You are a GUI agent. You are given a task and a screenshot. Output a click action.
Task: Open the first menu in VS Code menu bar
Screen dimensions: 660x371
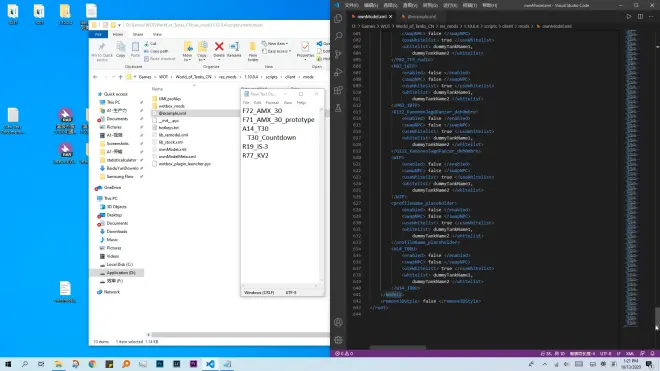point(351,5)
